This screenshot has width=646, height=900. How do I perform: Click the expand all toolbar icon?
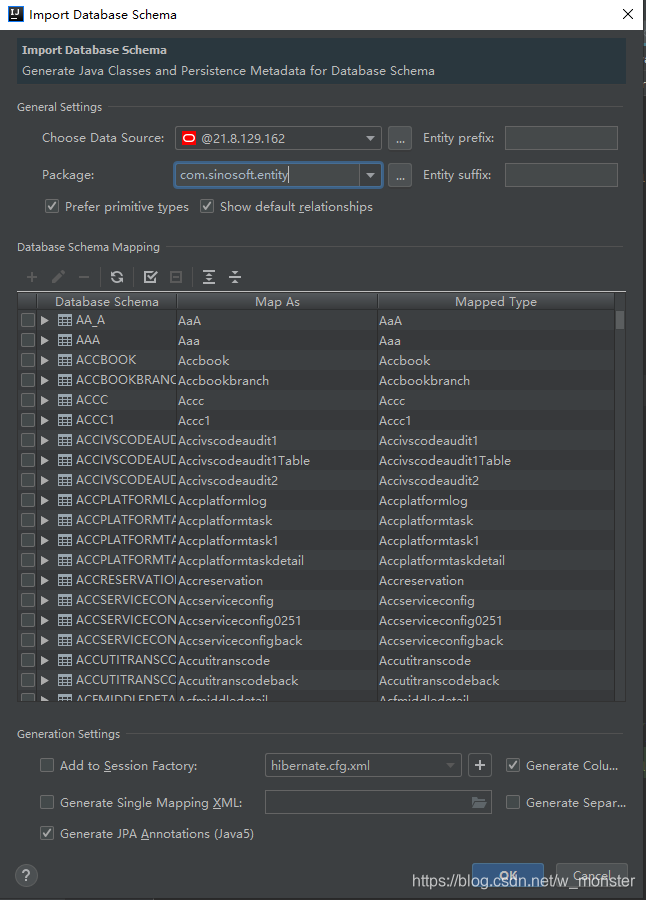tap(209, 277)
